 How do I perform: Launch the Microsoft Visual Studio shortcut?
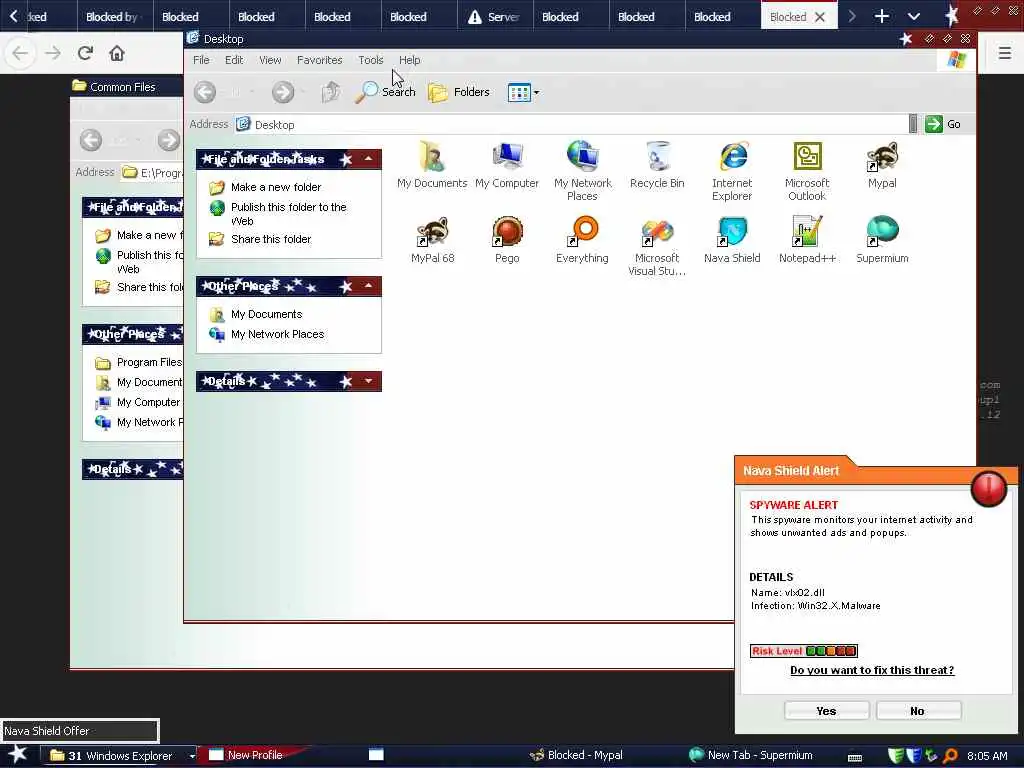click(657, 246)
